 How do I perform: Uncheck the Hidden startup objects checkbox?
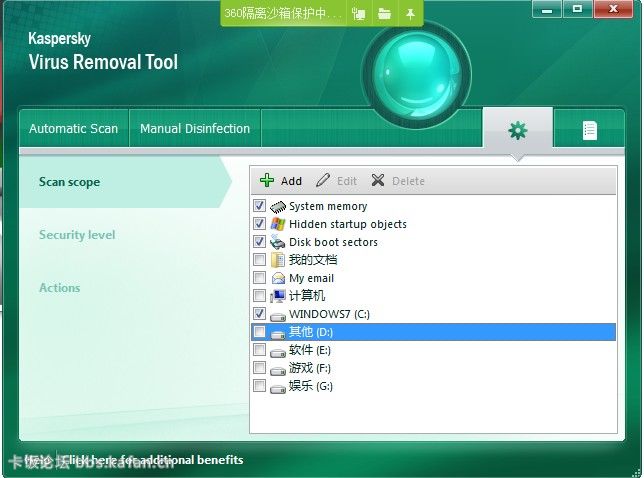[x=259, y=223]
